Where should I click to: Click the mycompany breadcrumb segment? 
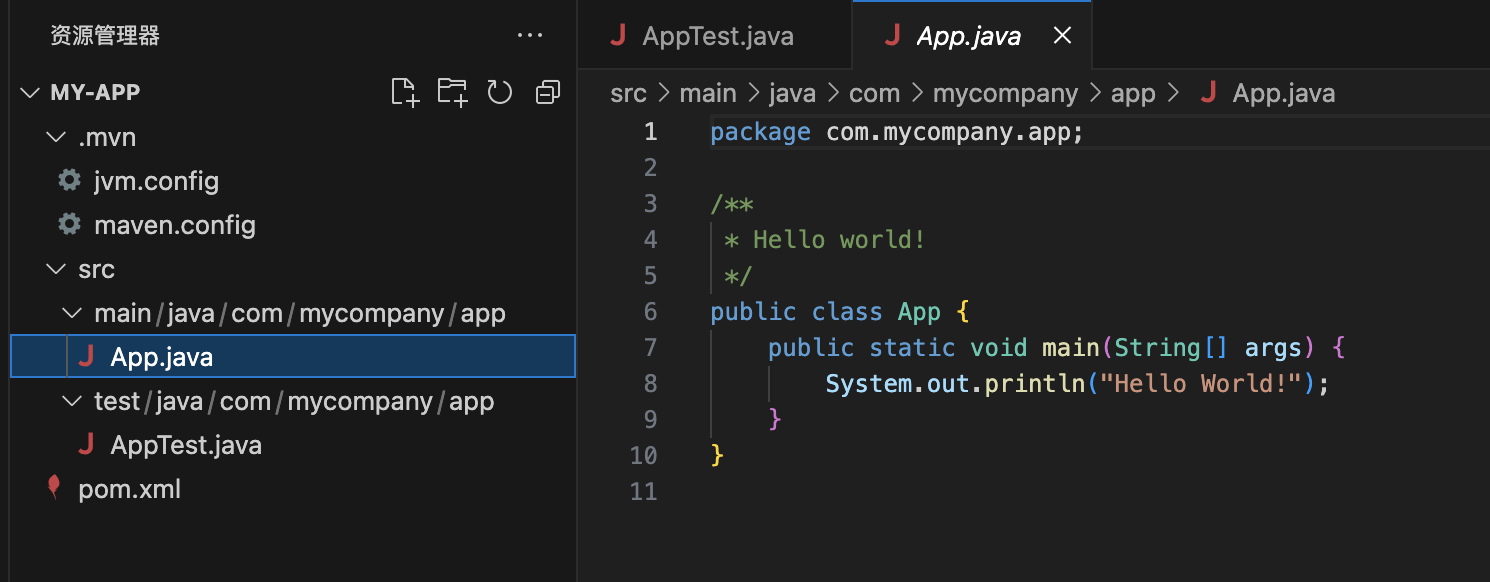coord(1005,94)
